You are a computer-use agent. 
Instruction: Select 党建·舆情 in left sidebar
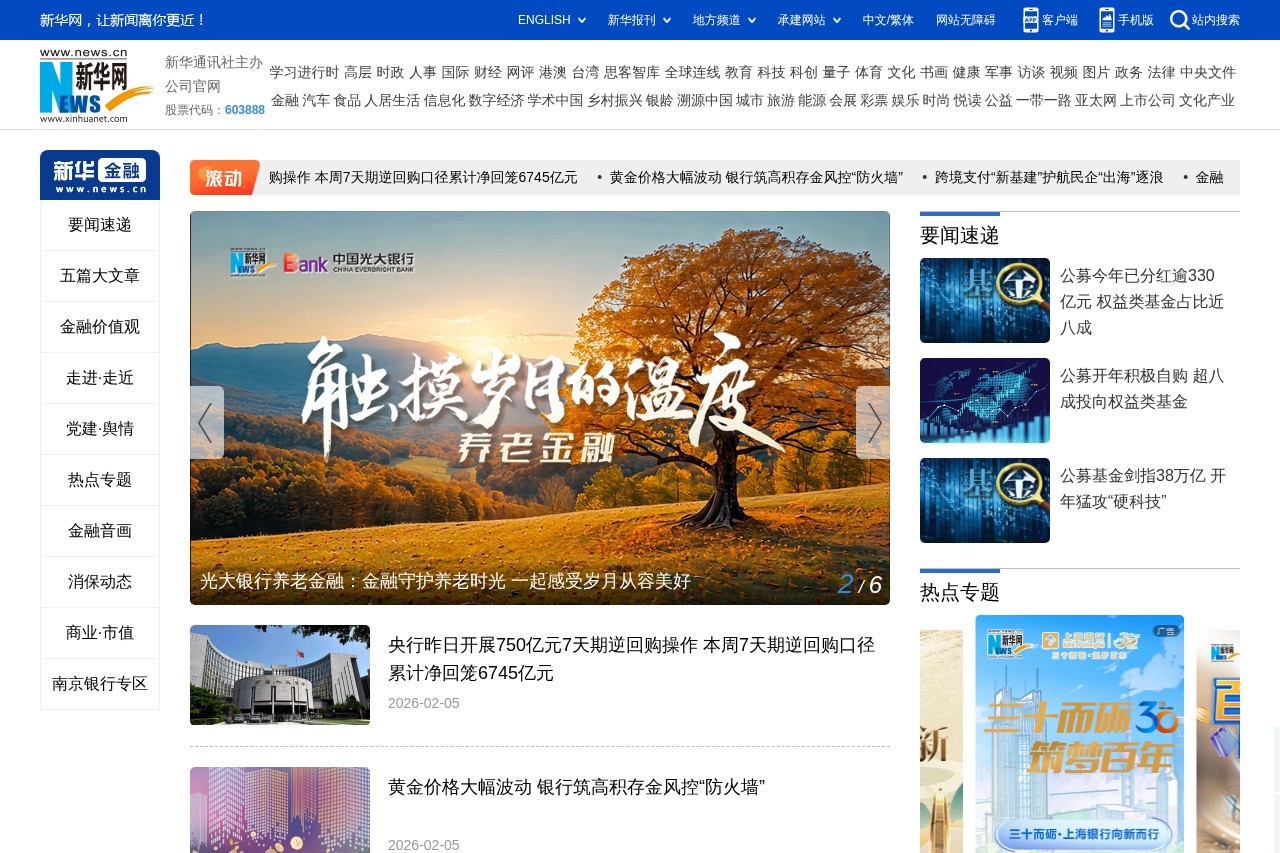click(100, 429)
